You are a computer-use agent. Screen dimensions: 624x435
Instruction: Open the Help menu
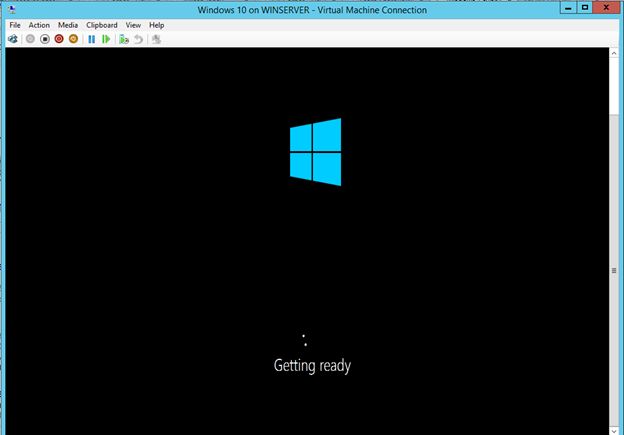coord(156,25)
